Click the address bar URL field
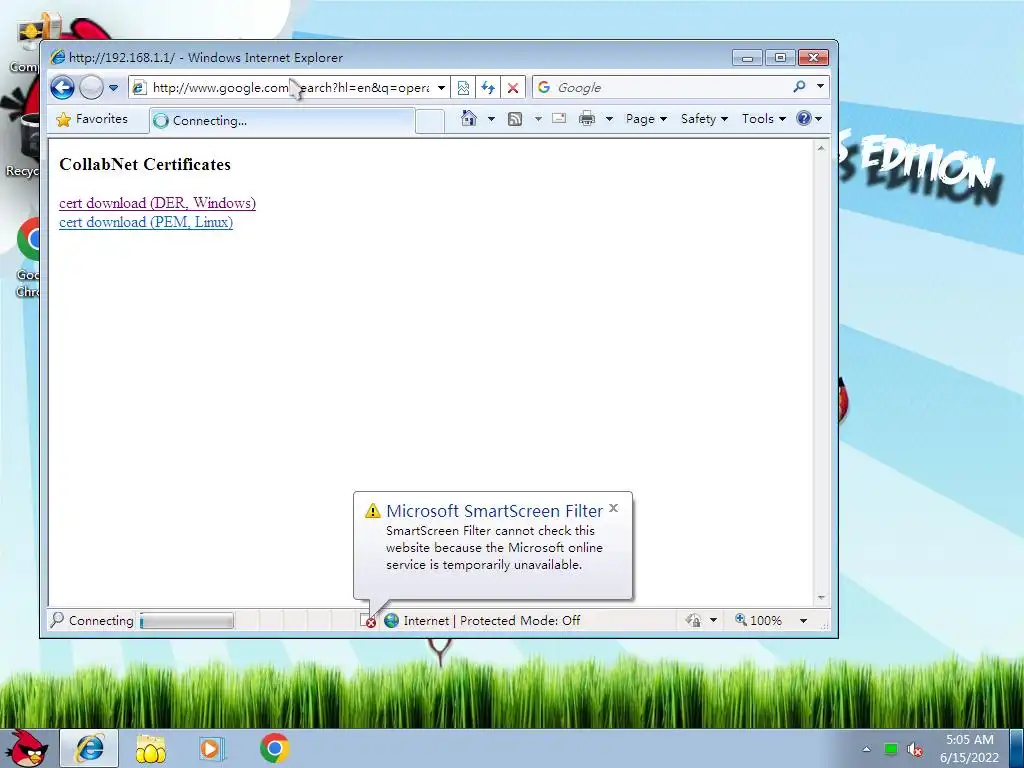1024x768 pixels. point(290,88)
